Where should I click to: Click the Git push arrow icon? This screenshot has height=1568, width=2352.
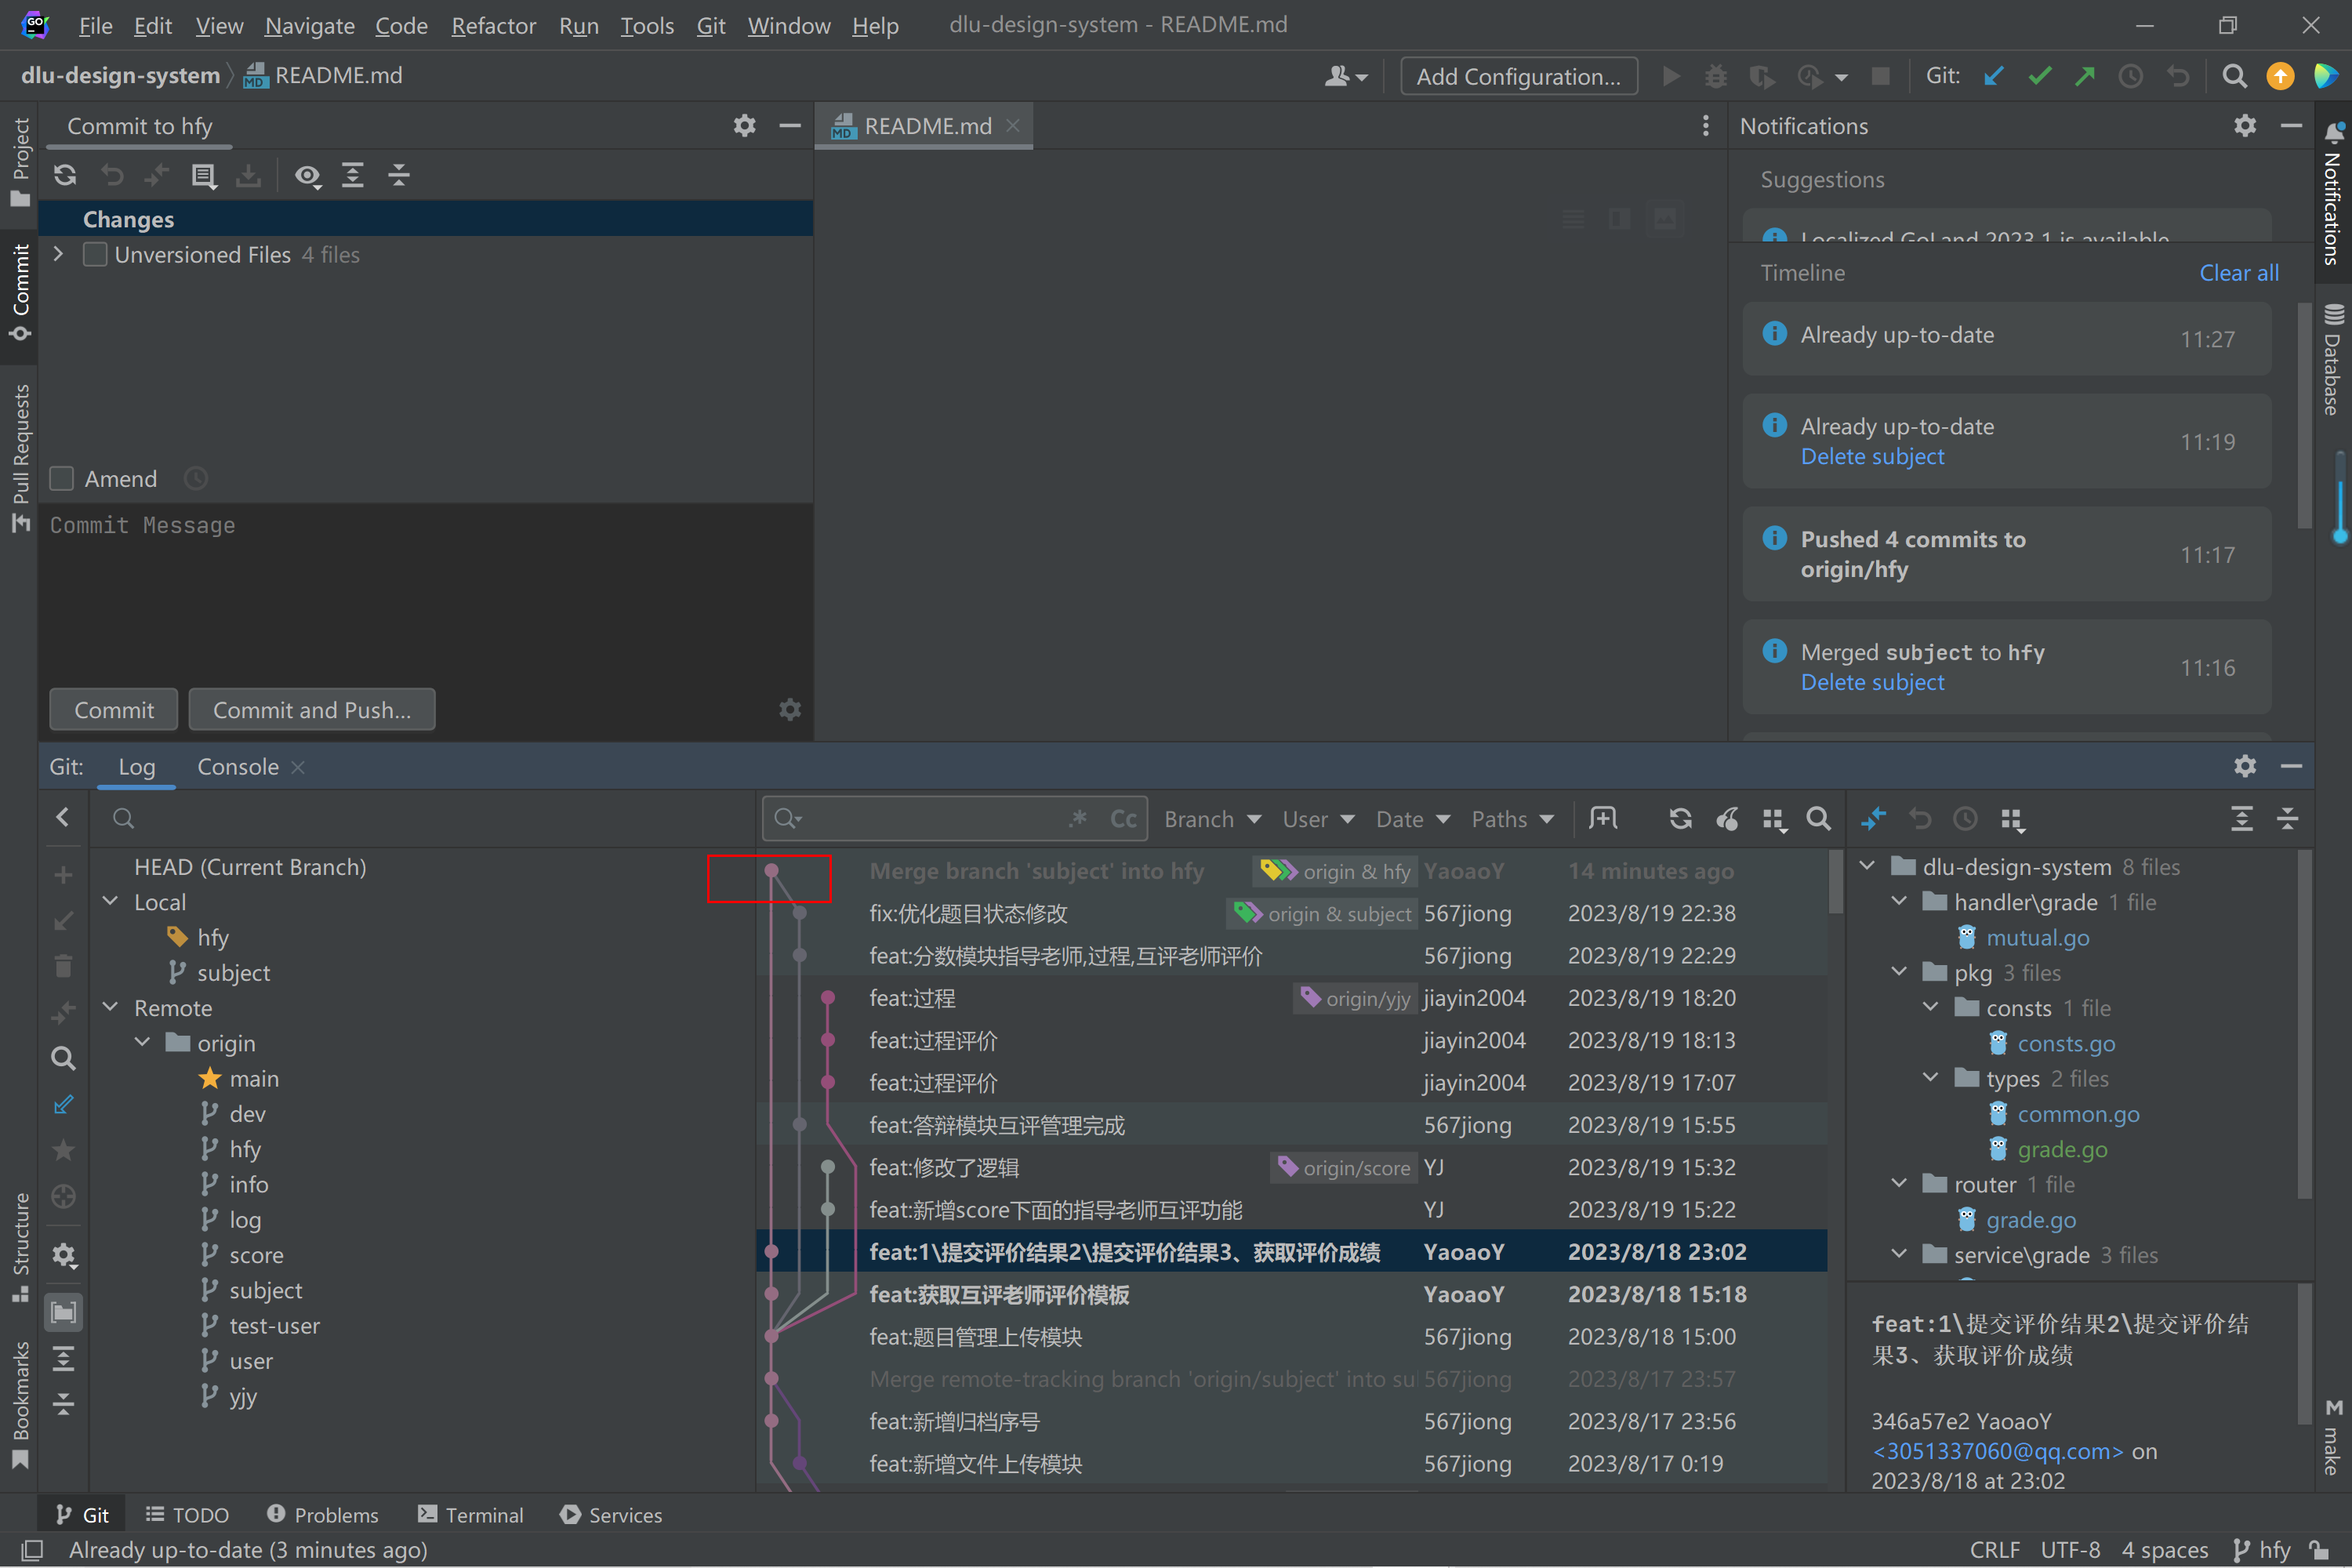point(2085,76)
